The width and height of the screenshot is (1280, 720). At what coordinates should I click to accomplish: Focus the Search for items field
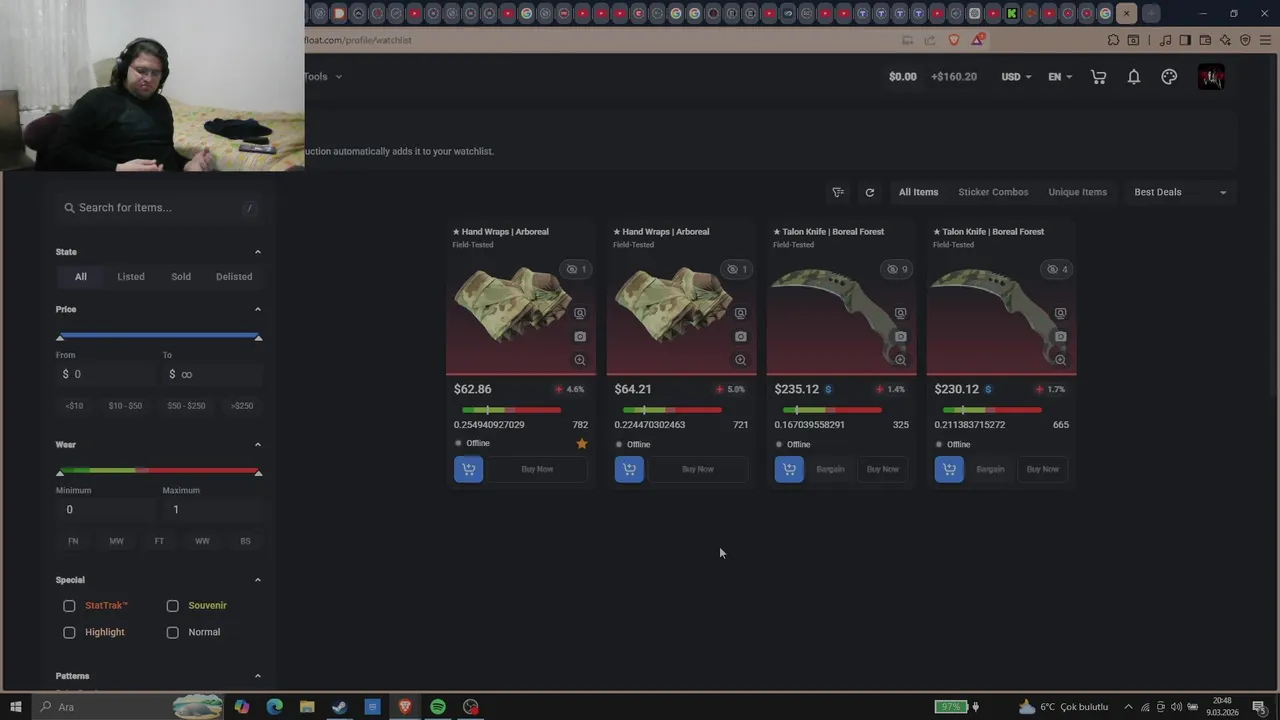point(159,208)
